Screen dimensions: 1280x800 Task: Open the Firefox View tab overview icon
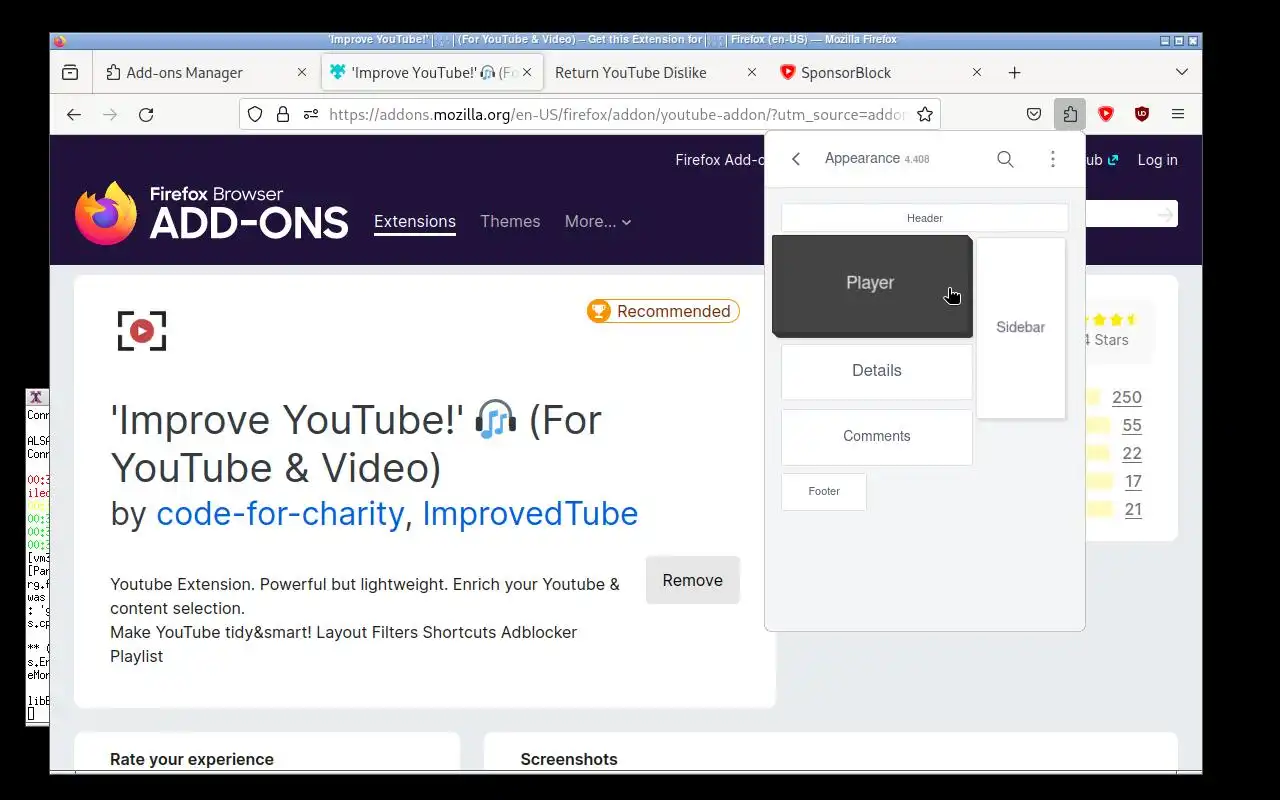click(x=70, y=72)
